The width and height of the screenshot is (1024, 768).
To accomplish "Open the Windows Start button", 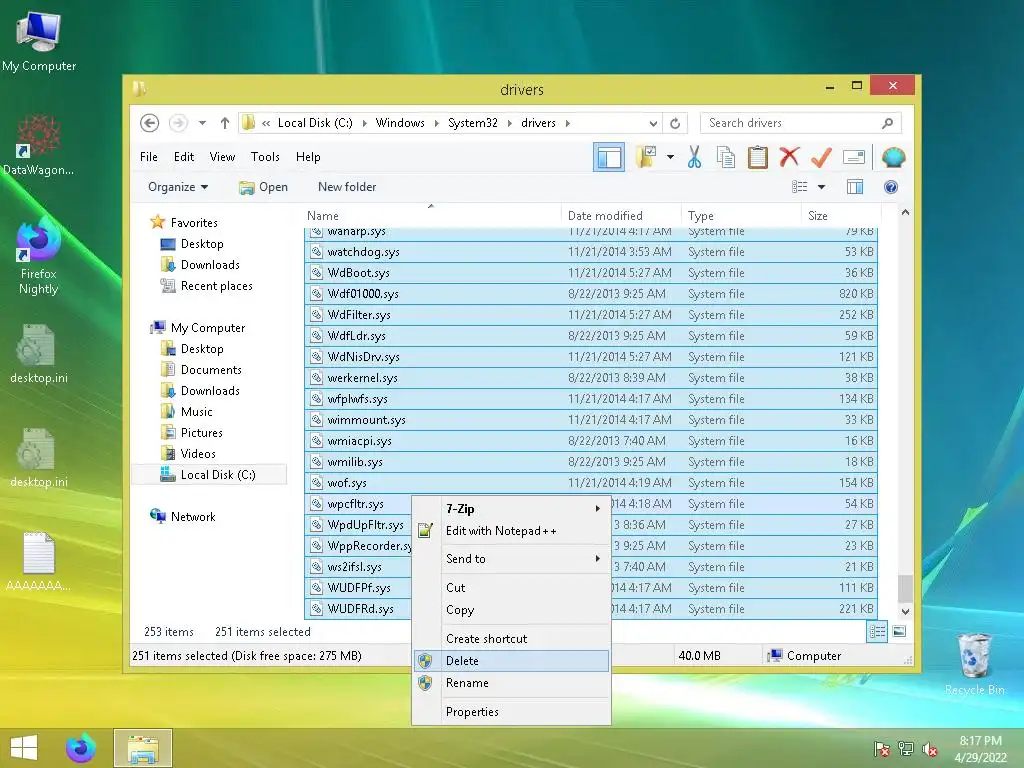I will pyautogui.click(x=24, y=748).
